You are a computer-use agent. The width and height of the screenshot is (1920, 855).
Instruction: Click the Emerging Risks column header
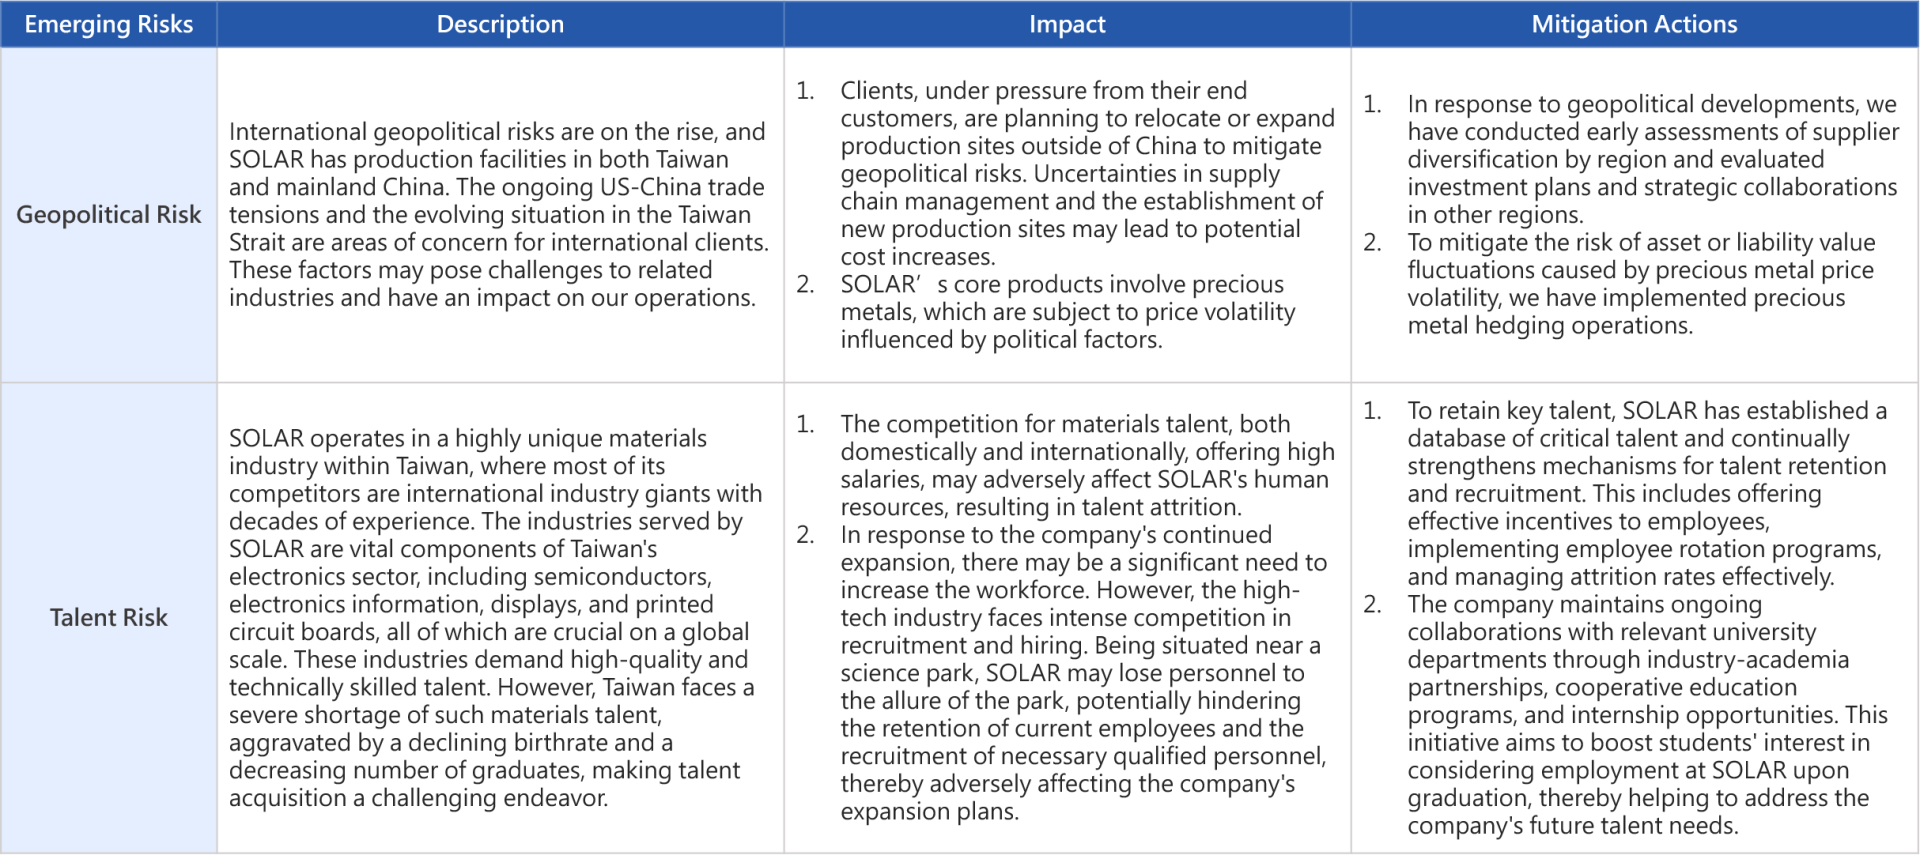(108, 24)
